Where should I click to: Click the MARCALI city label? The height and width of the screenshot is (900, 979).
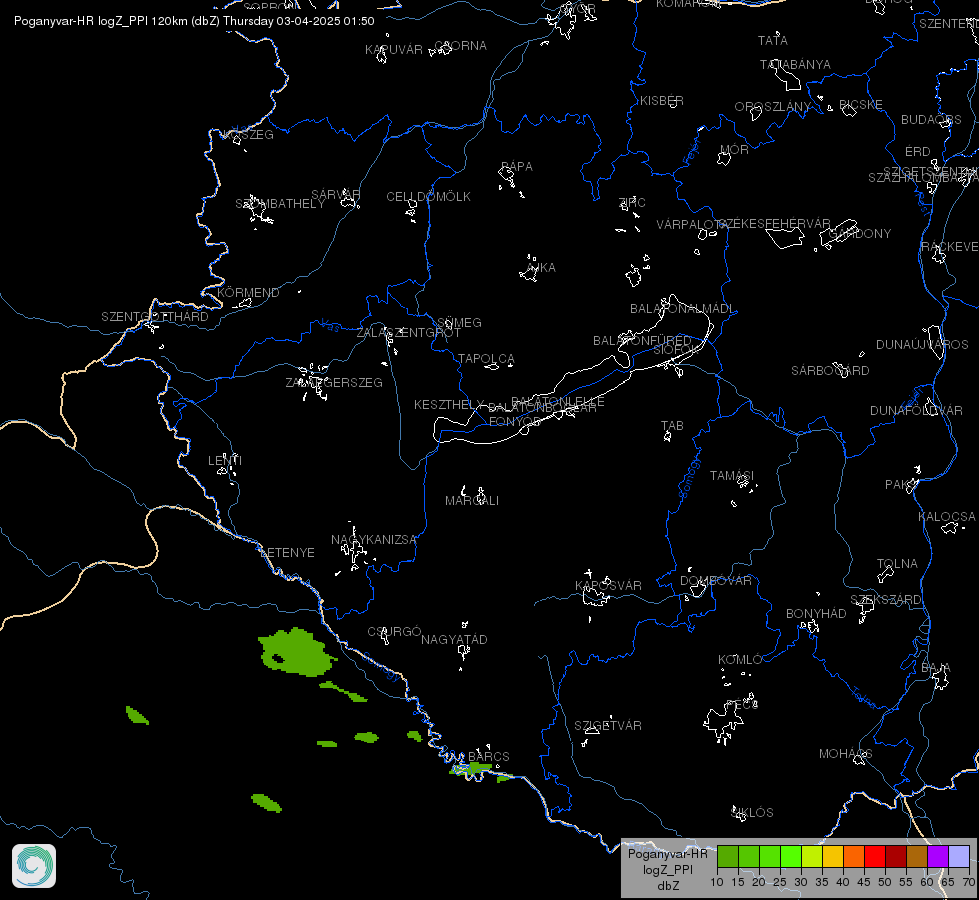(x=472, y=501)
